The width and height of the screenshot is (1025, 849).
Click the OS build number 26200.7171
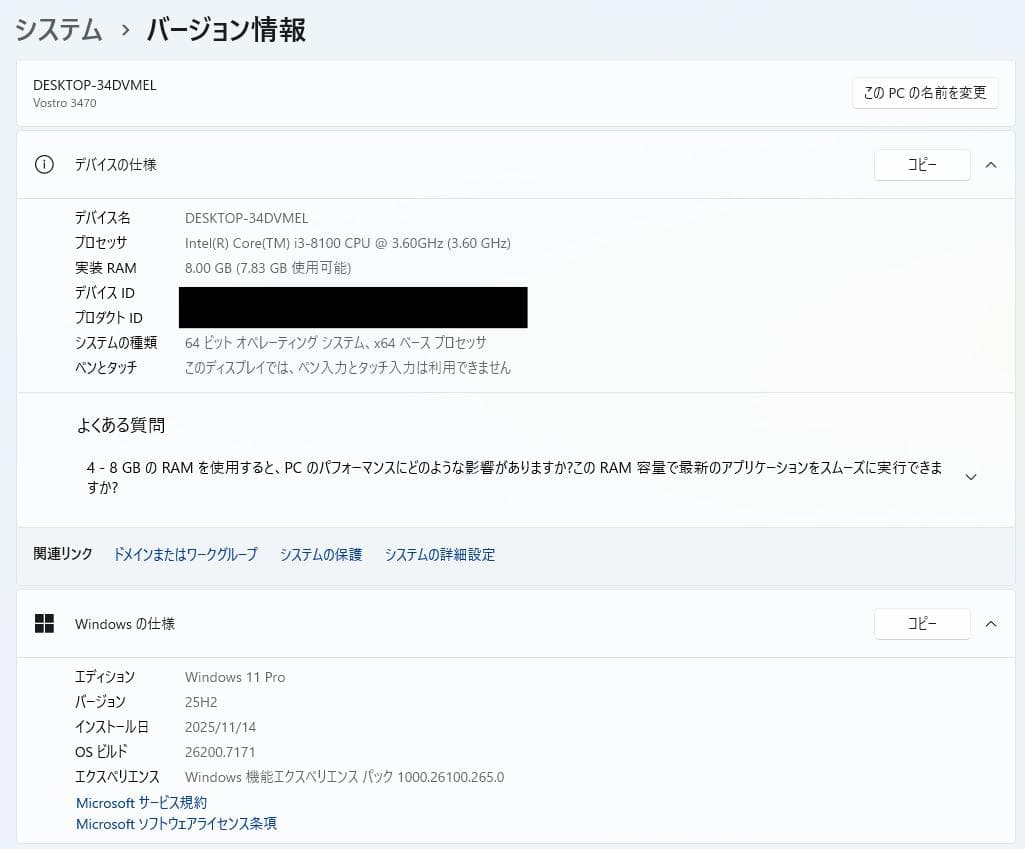[220, 751]
